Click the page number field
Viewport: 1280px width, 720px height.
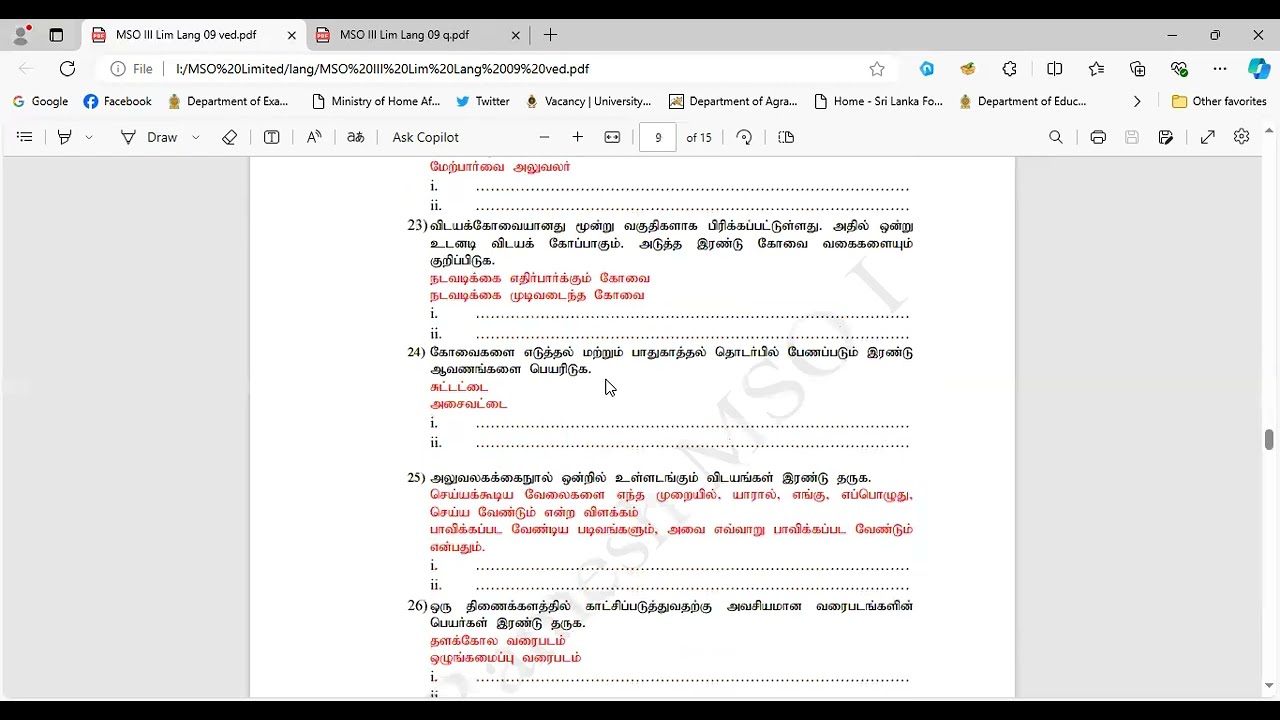click(x=658, y=137)
